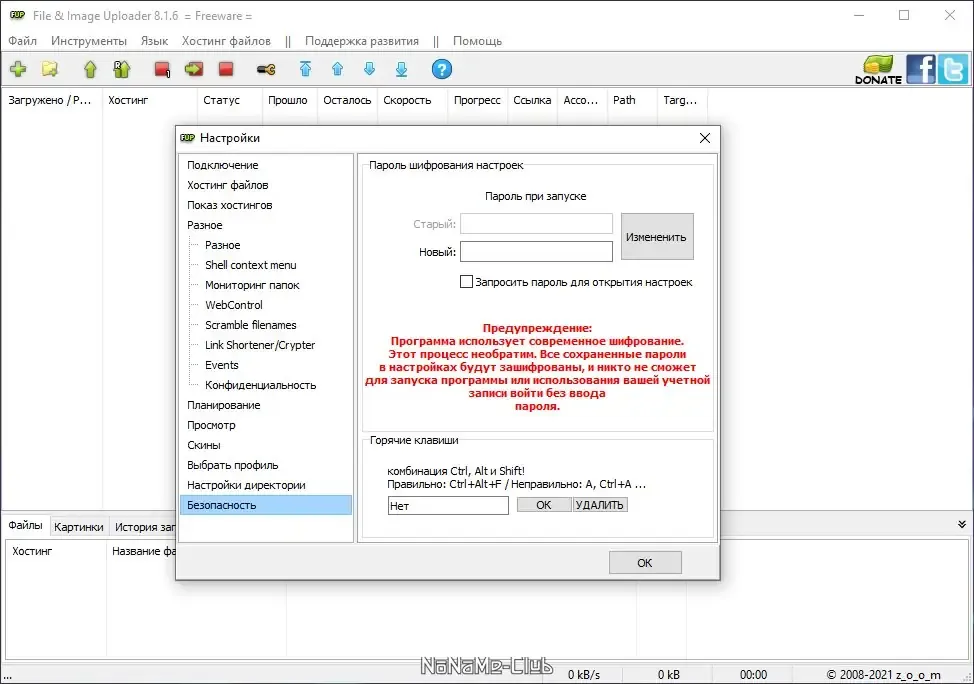Select Подключение in settings tree
The width and height of the screenshot is (974, 684).
pyautogui.click(x=223, y=165)
